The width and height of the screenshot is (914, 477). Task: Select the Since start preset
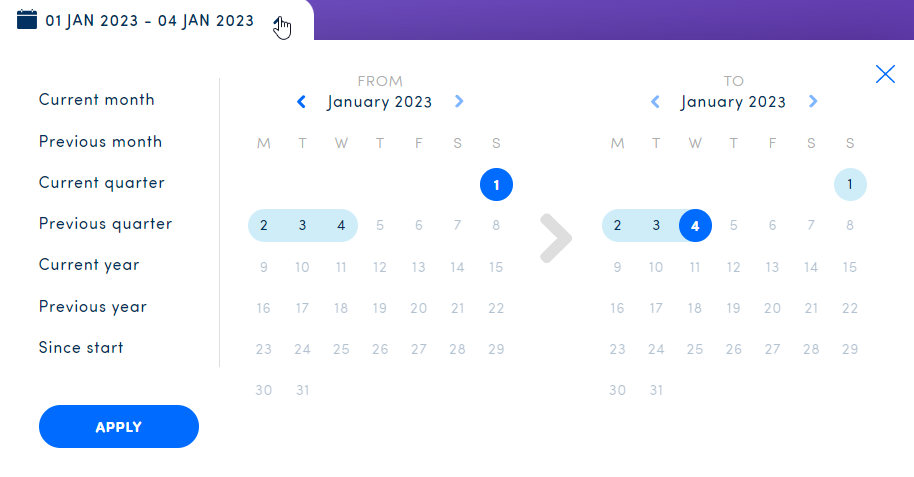coord(81,348)
